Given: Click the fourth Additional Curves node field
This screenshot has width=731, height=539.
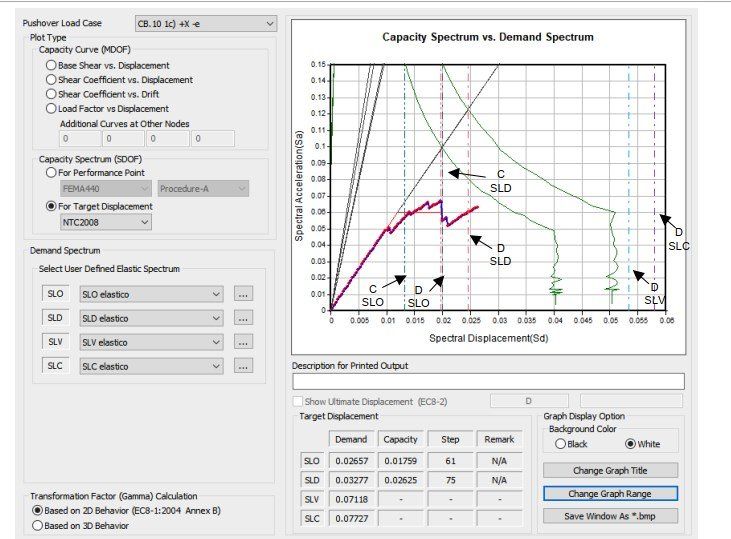Looking at the screenshot, I should pos(213,138).
